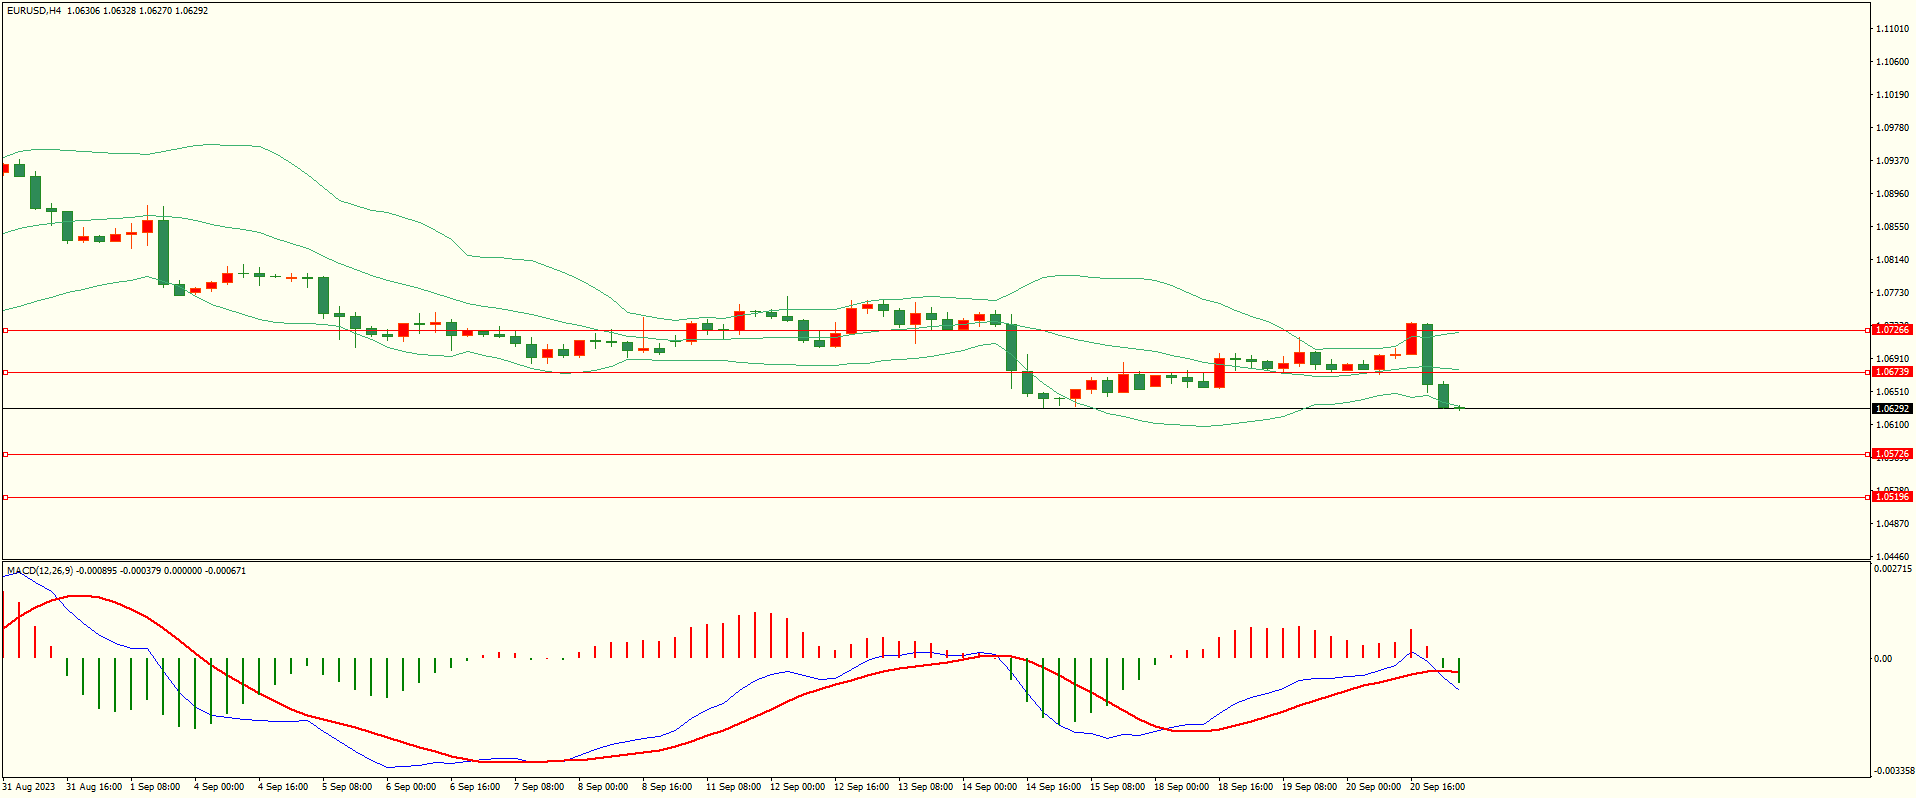Click the -0.003358 MACD scale value
1916x798 pixels.
1892,771
